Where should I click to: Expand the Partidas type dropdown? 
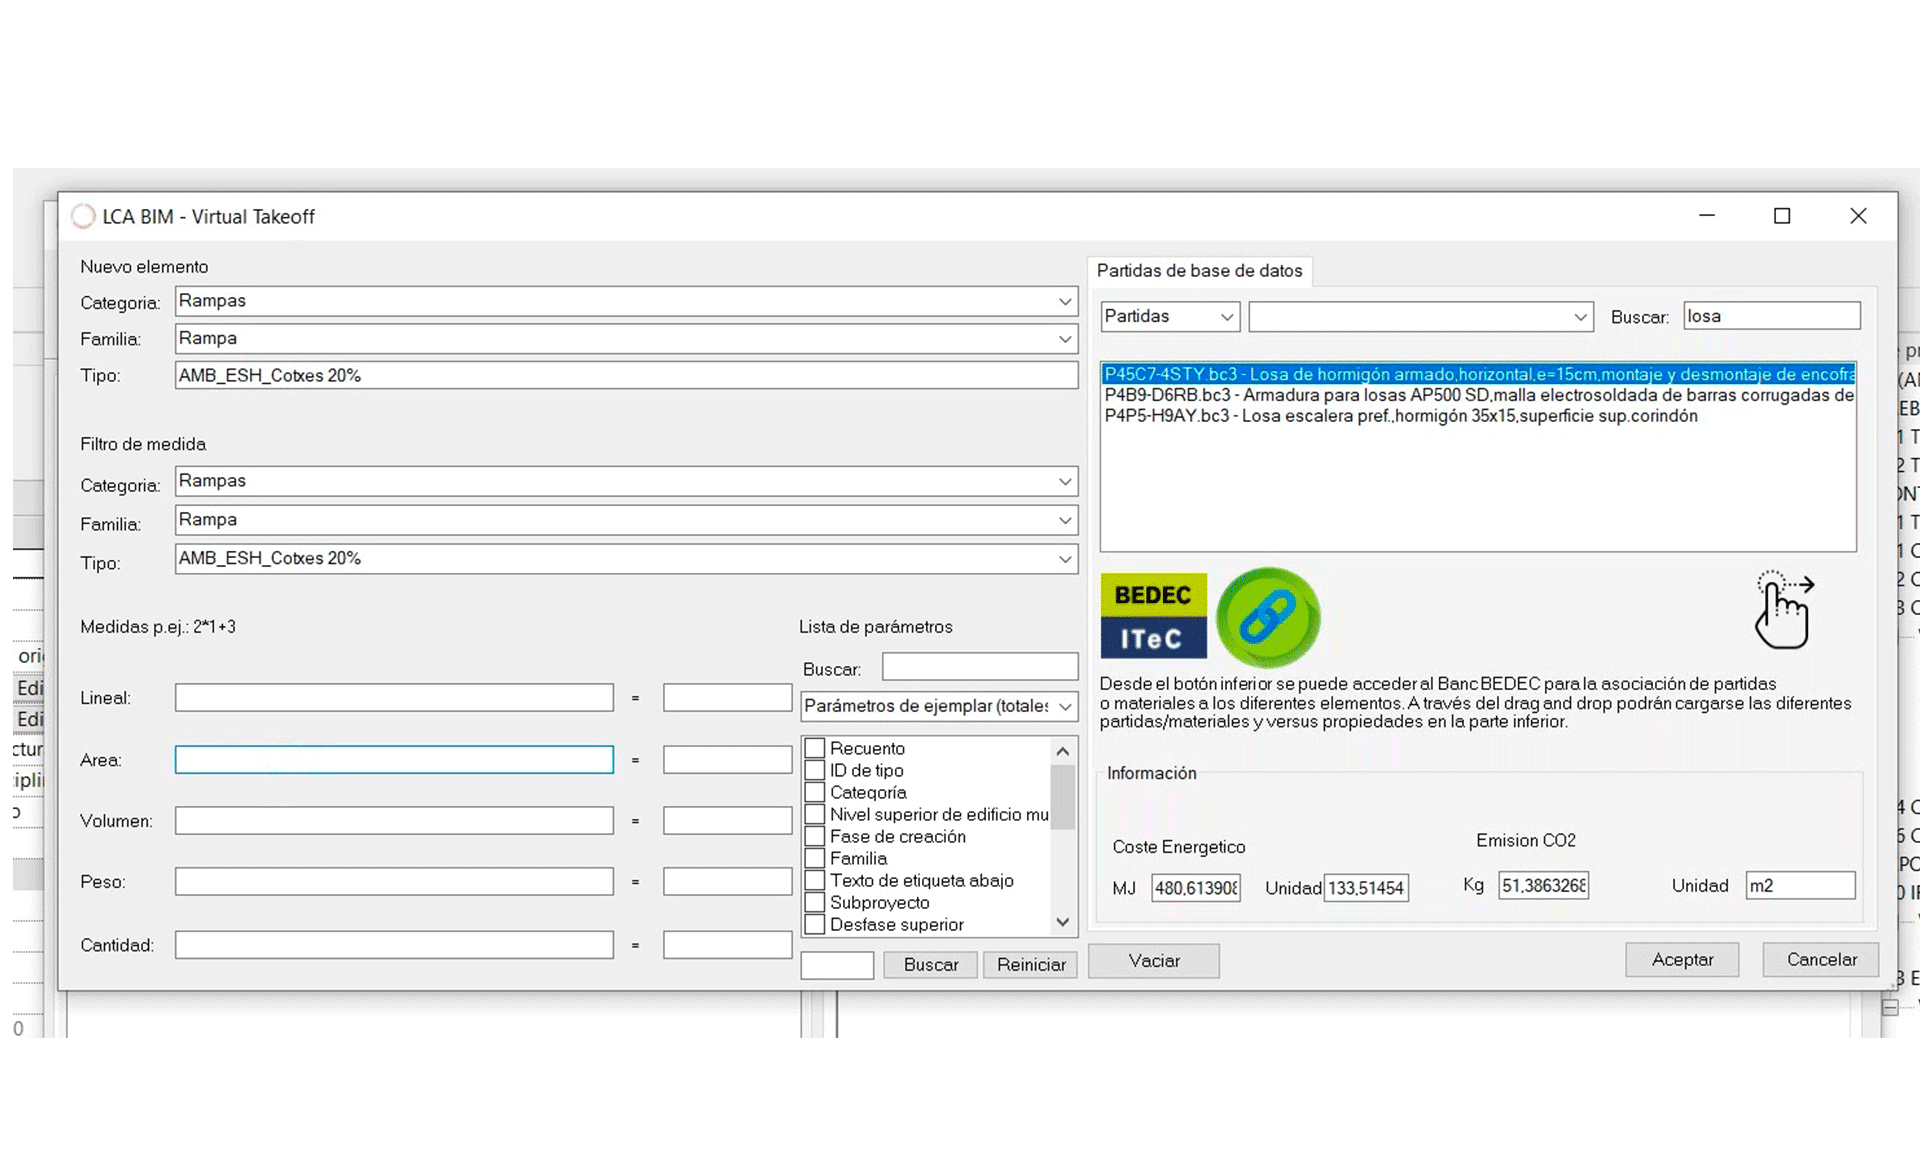(1226, 317)
